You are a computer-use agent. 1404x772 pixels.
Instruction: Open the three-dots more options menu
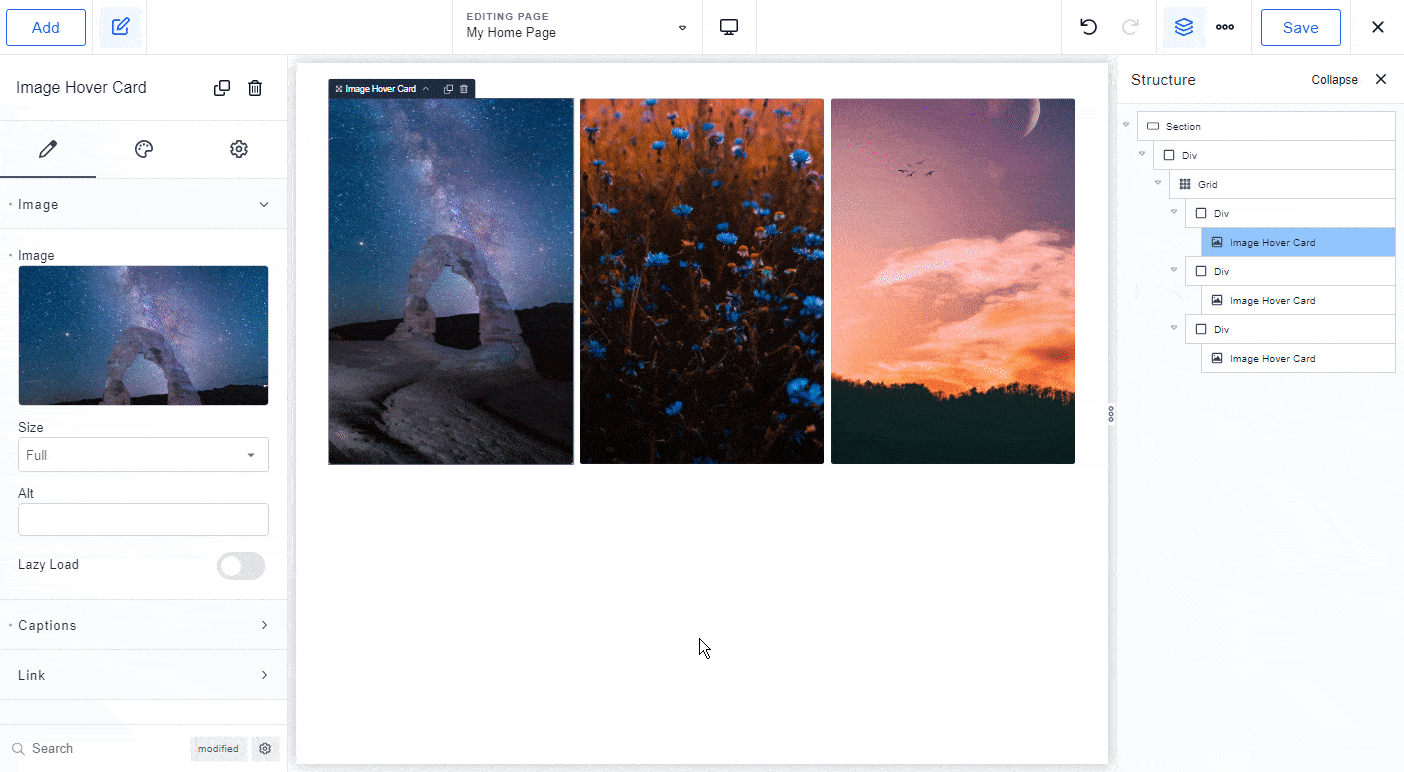(1225, 27)
